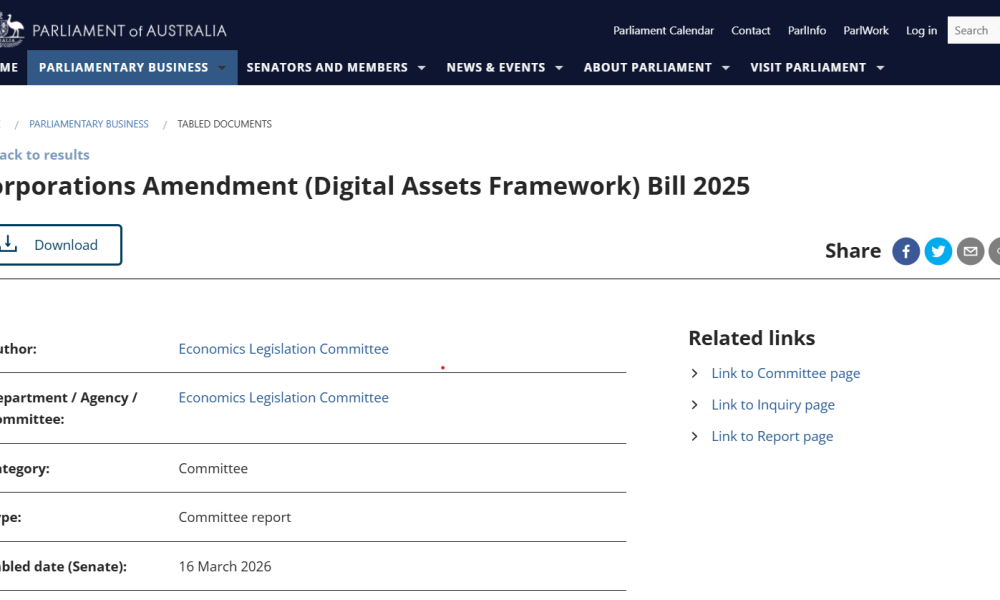Image resolution: width=1000 pixels, height=600 pixels.
Task: Share the page on Facebook
Action: tap(906, 251)
